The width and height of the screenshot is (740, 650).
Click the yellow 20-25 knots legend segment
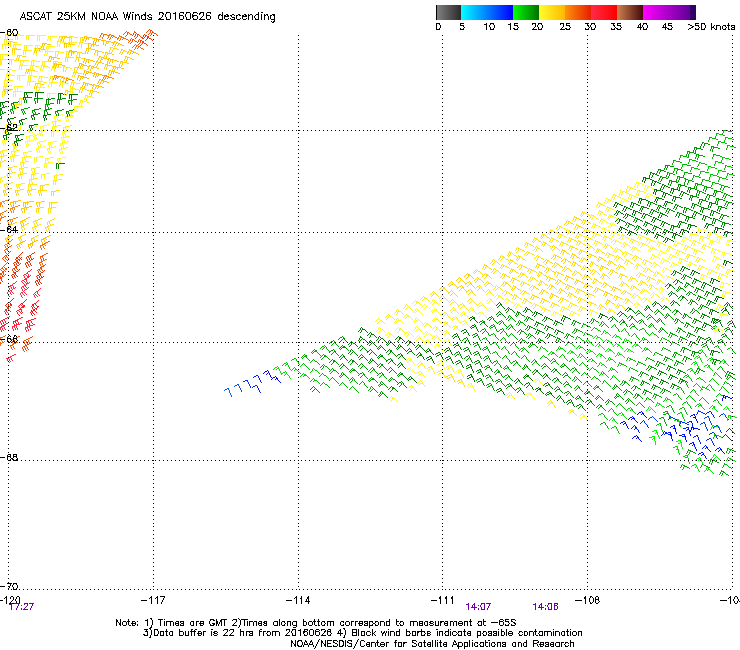[552, 12]
